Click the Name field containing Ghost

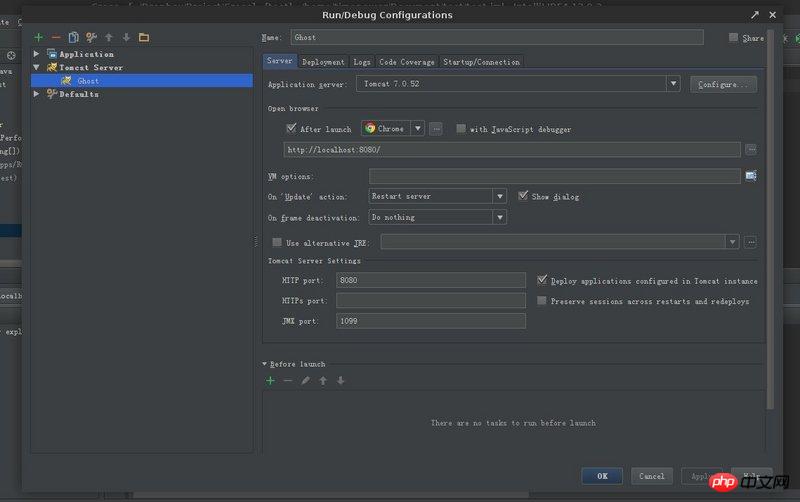tap(497, 37)
